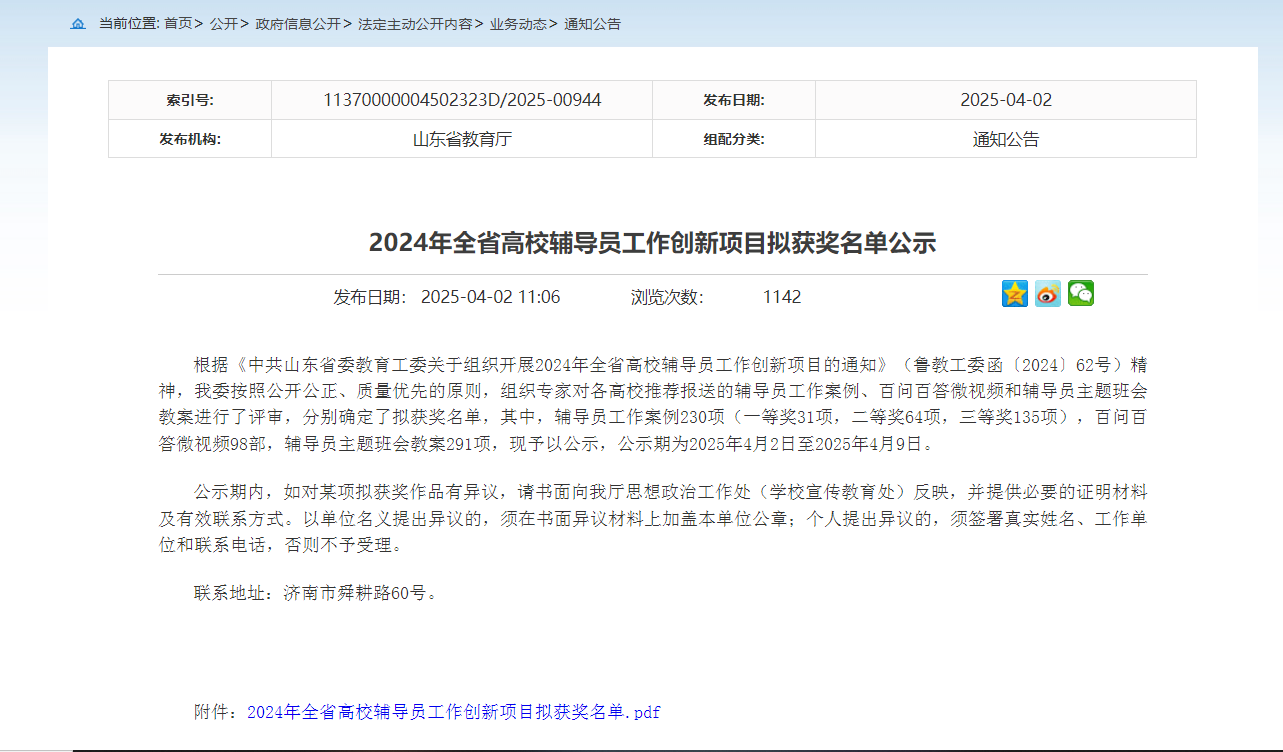Image resolution: width=1283 pixels, height=752 pixels.
Task: Share the notice to QQ Zone (star icon)
Action: pyautogui.click(x=1015, y=294)
